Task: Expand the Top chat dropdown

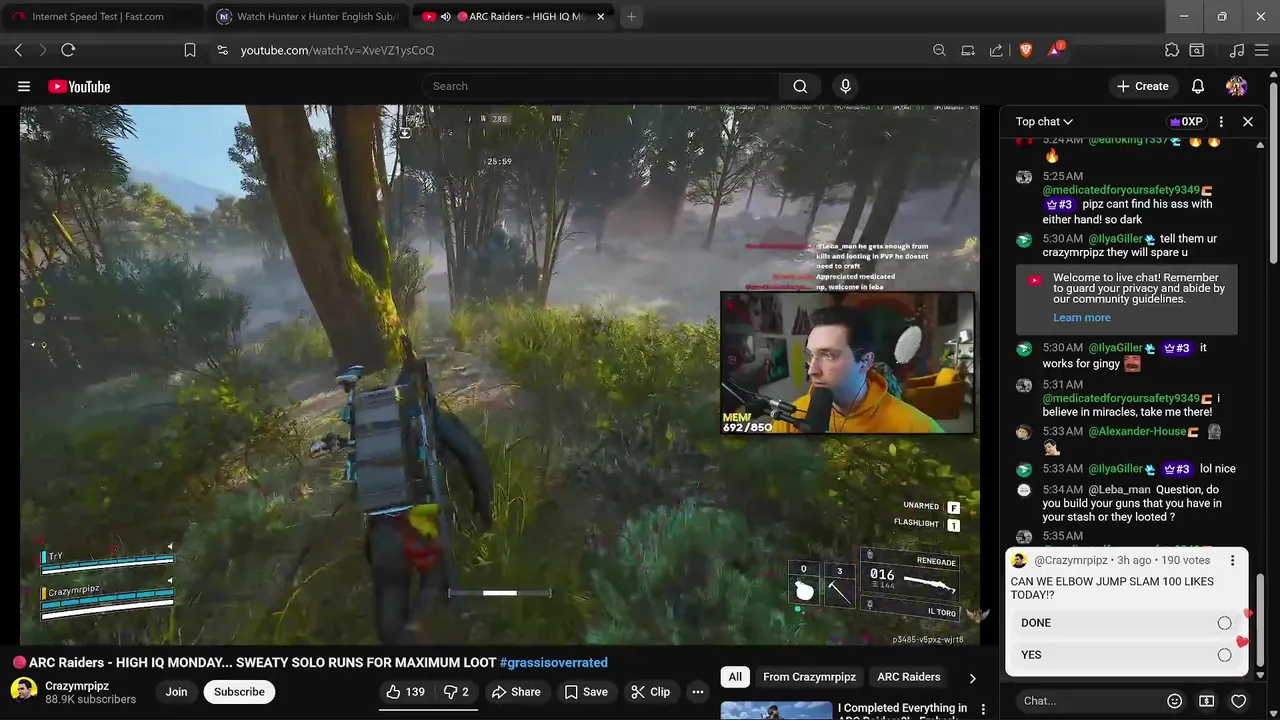Action: pos(1044,122)
